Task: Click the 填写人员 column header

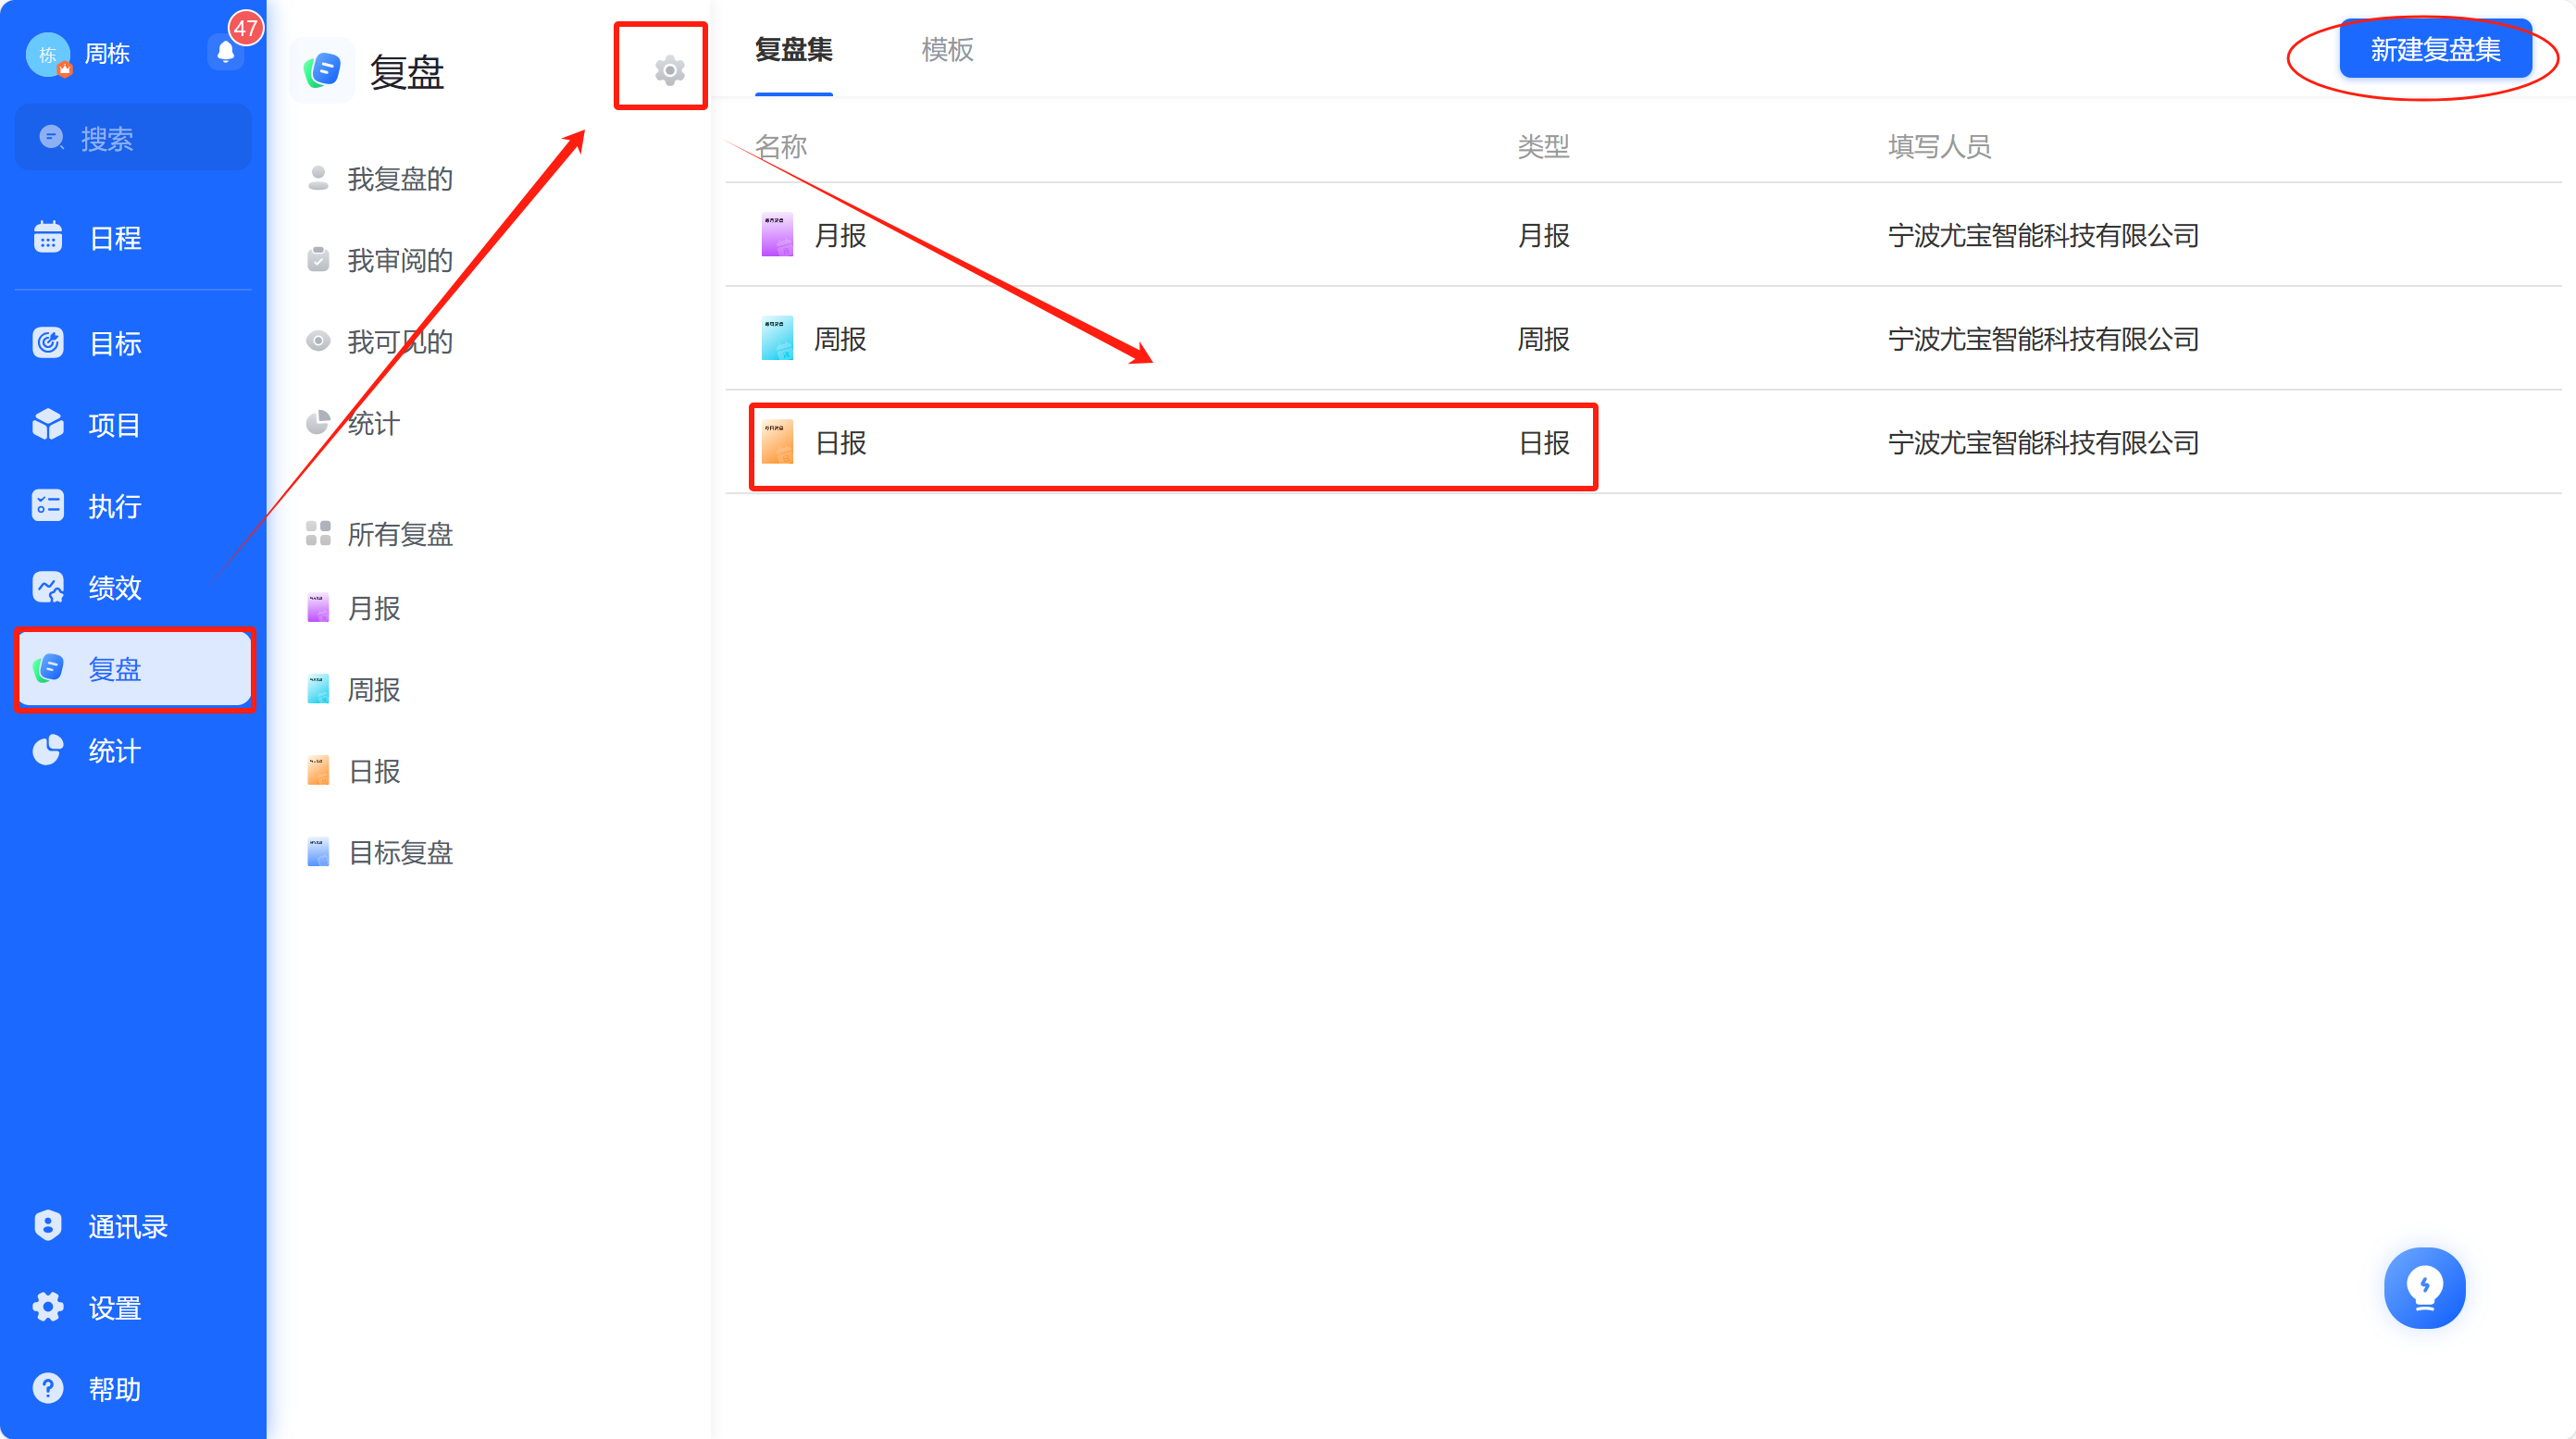Action: click(1939, 146)
